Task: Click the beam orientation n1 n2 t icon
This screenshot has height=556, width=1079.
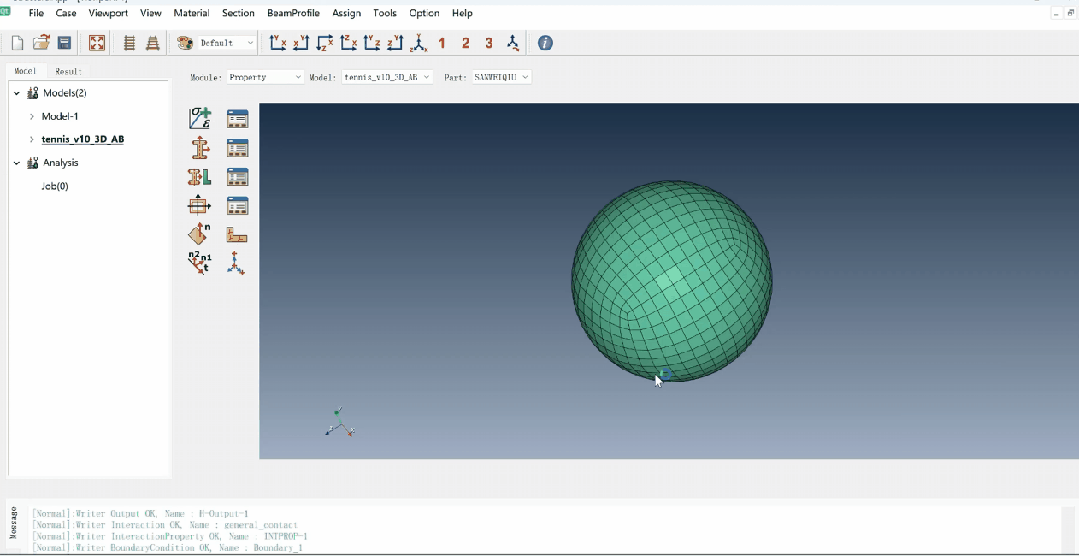Action: click(x=200, y=264)
